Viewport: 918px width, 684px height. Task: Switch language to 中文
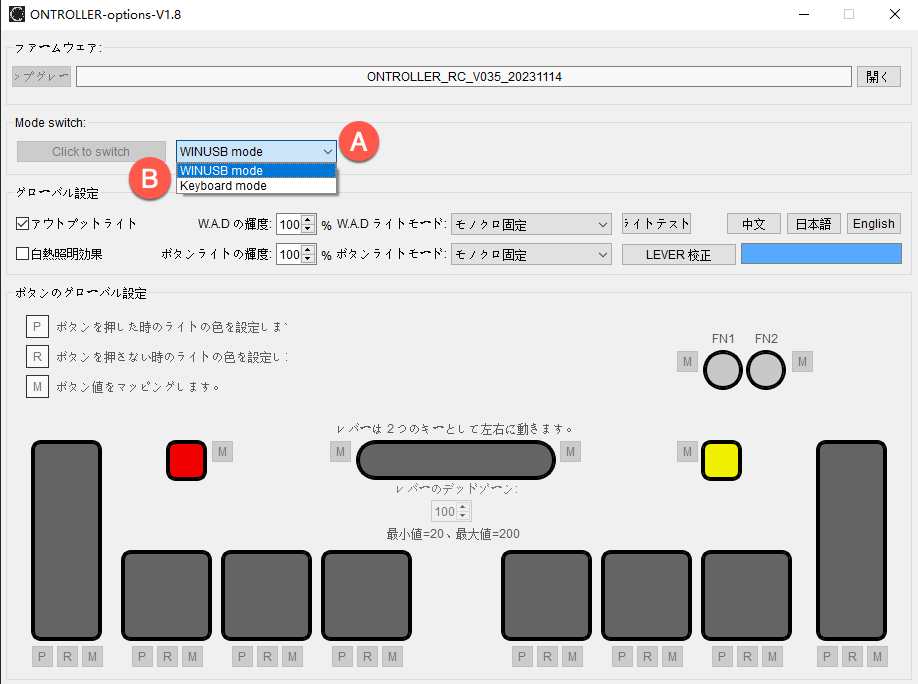(x=753, y=224)
